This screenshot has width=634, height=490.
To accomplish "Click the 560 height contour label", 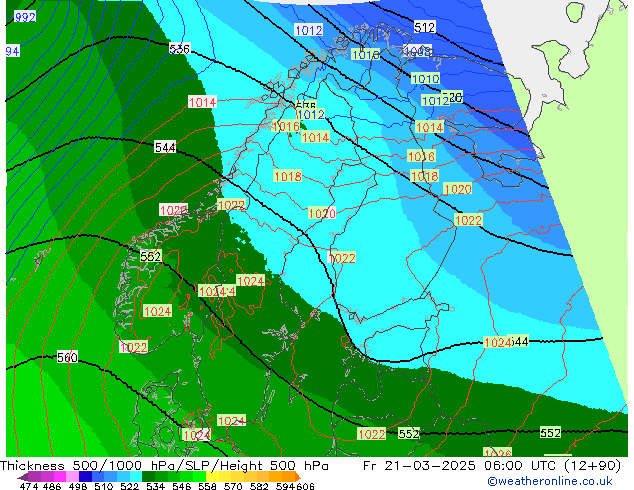I will pyautogui.click(x=67, y=357).
